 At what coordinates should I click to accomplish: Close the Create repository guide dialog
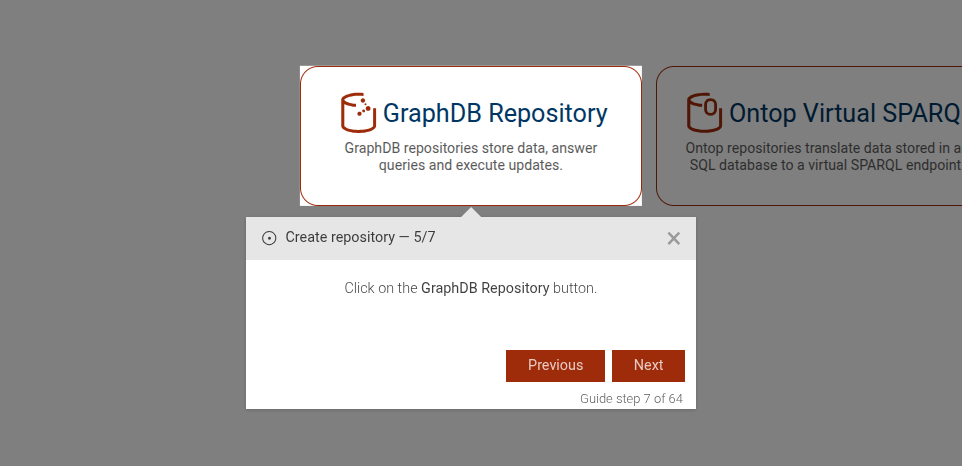[673, 238]
